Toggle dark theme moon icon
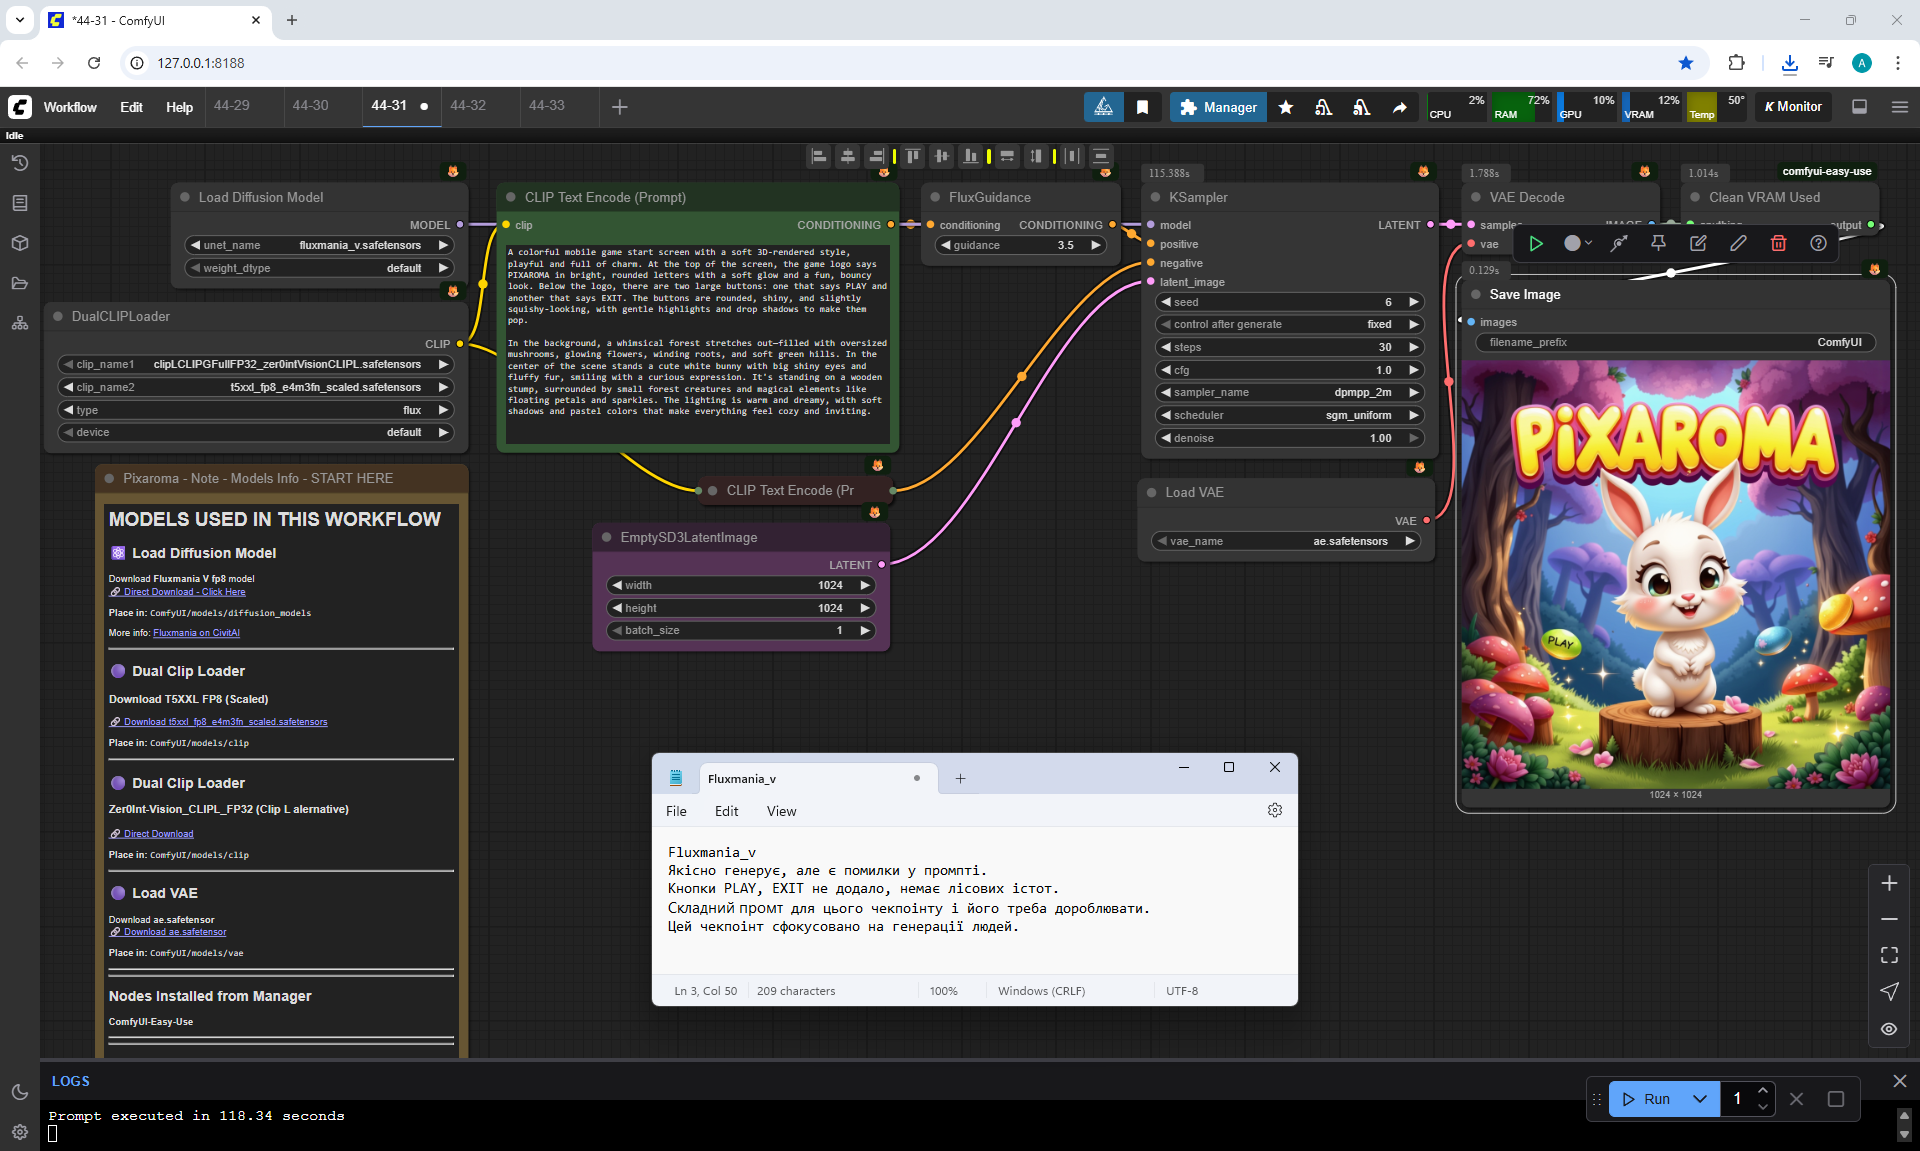This screenshot has height=1151, width=1920. (19, 1092)
